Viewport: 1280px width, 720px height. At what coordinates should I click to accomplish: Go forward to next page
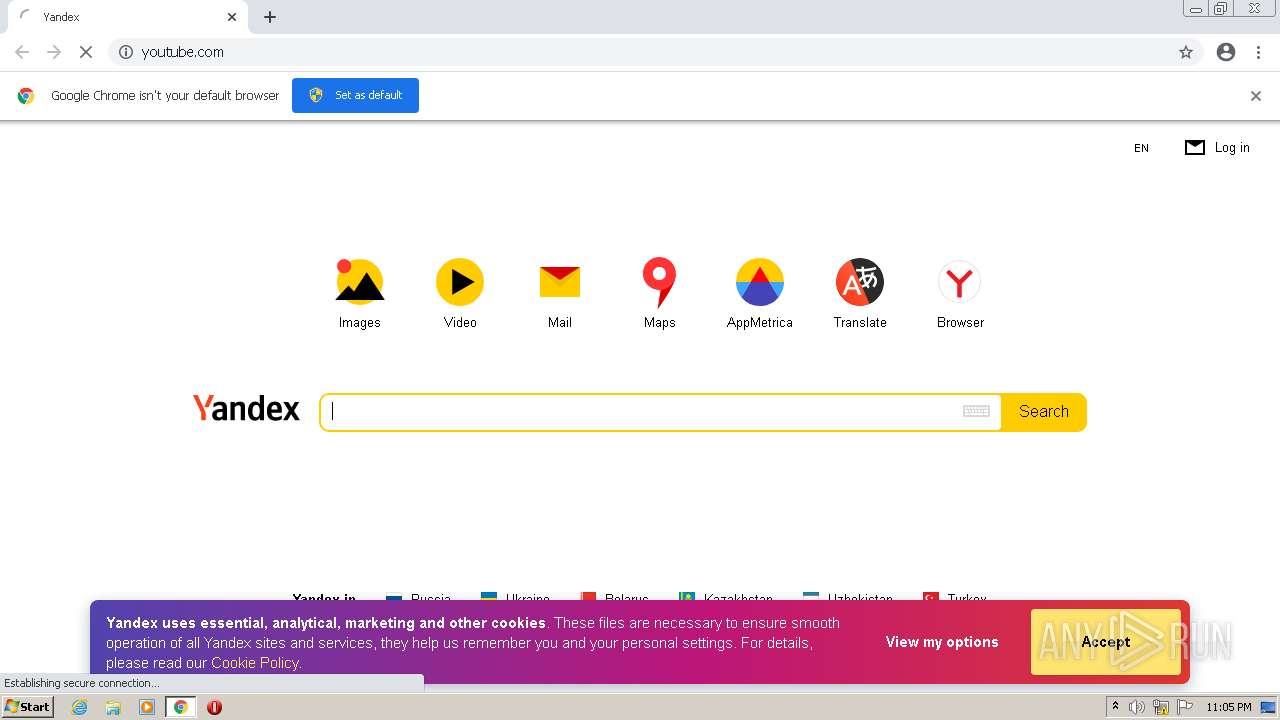[54, 52]
